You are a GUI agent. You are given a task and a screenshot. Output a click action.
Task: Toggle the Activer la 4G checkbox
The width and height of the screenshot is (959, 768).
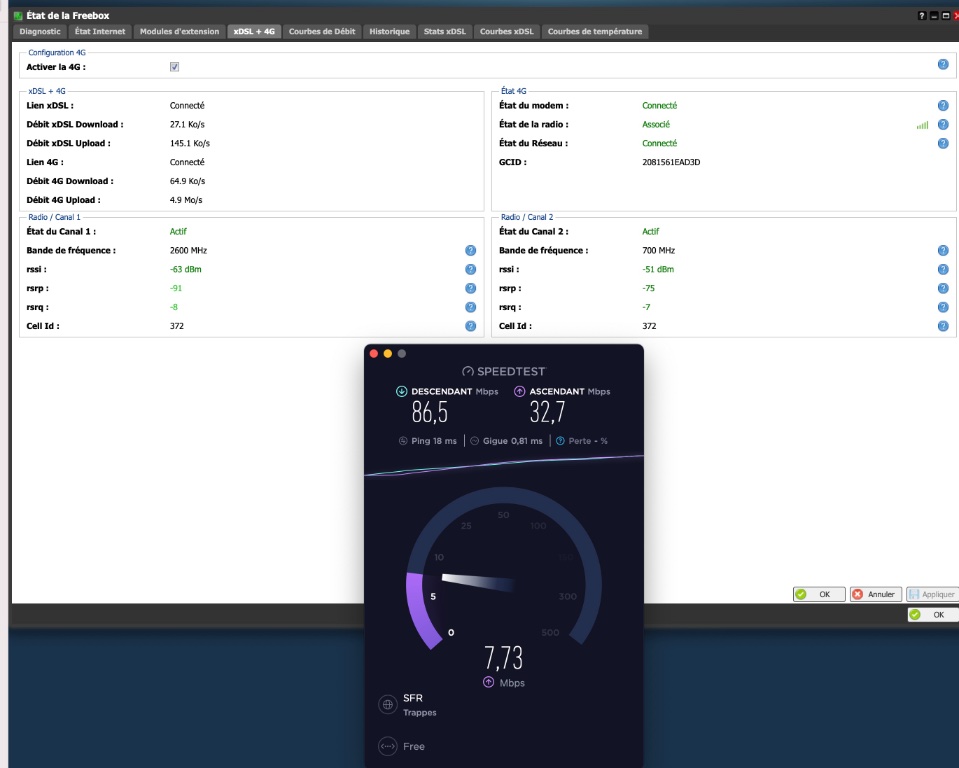(x=175, y=67)
